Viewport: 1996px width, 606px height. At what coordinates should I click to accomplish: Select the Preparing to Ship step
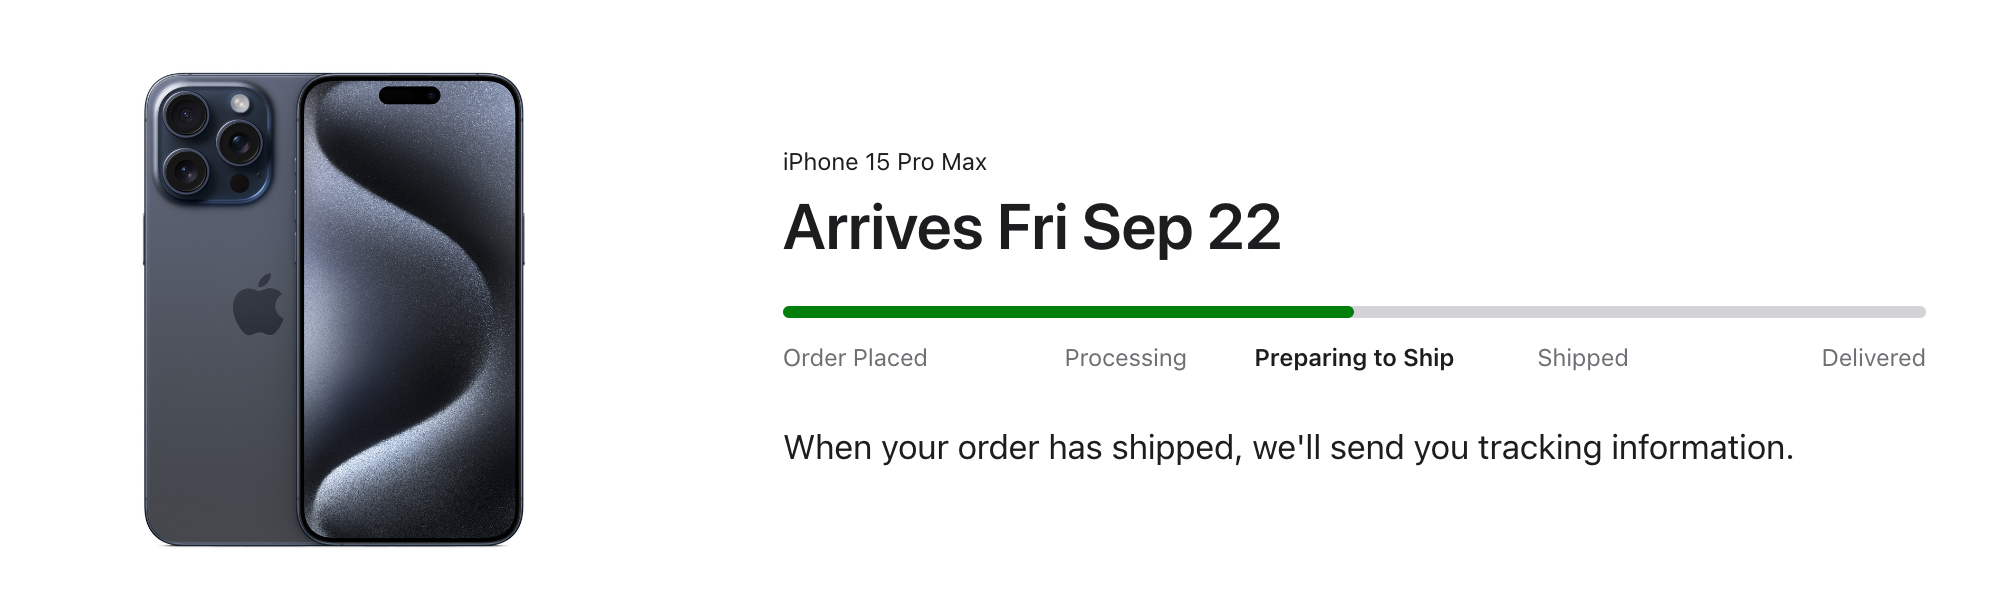(1354, 358)
